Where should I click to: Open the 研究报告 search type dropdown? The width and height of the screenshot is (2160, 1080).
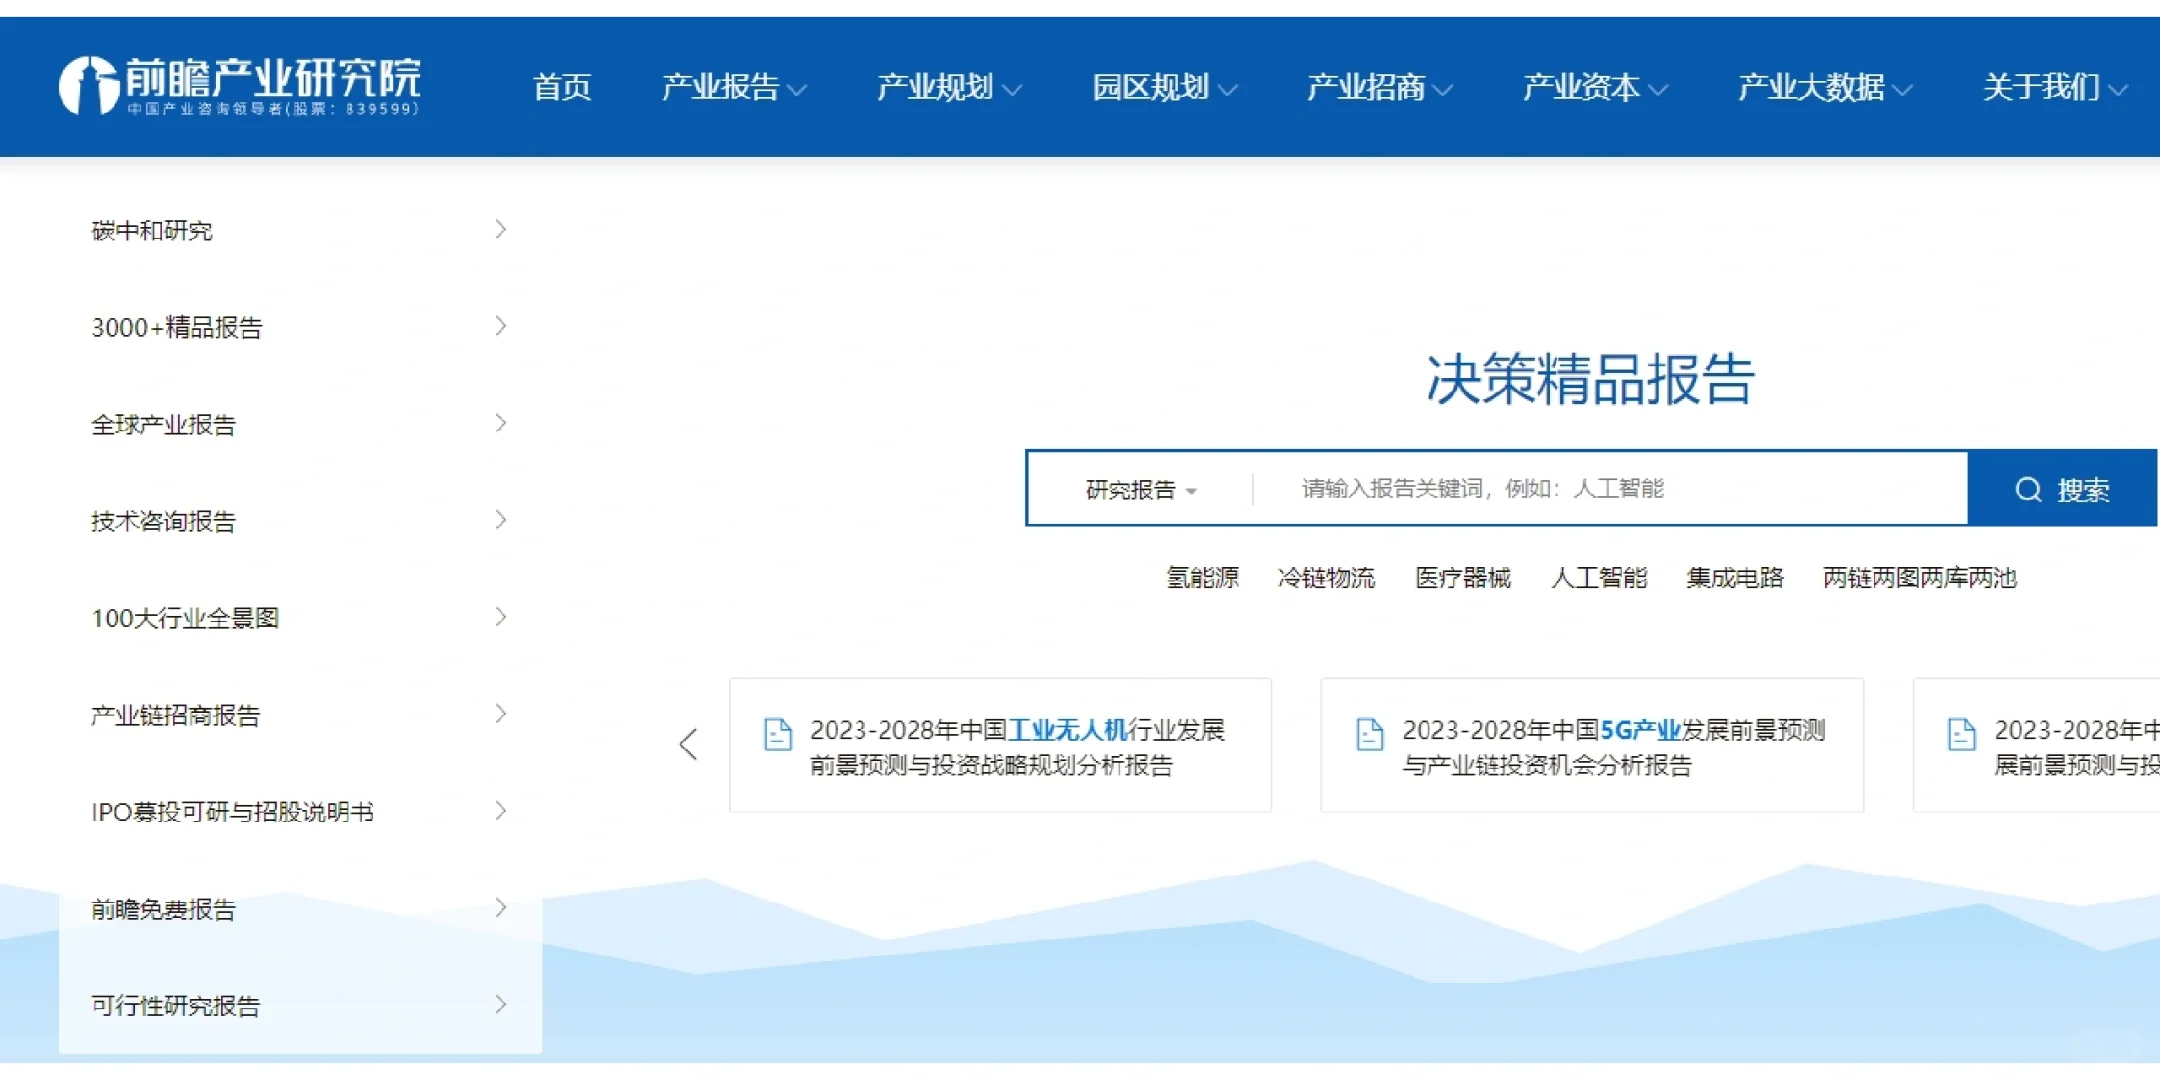click(x=1140, y=489)
